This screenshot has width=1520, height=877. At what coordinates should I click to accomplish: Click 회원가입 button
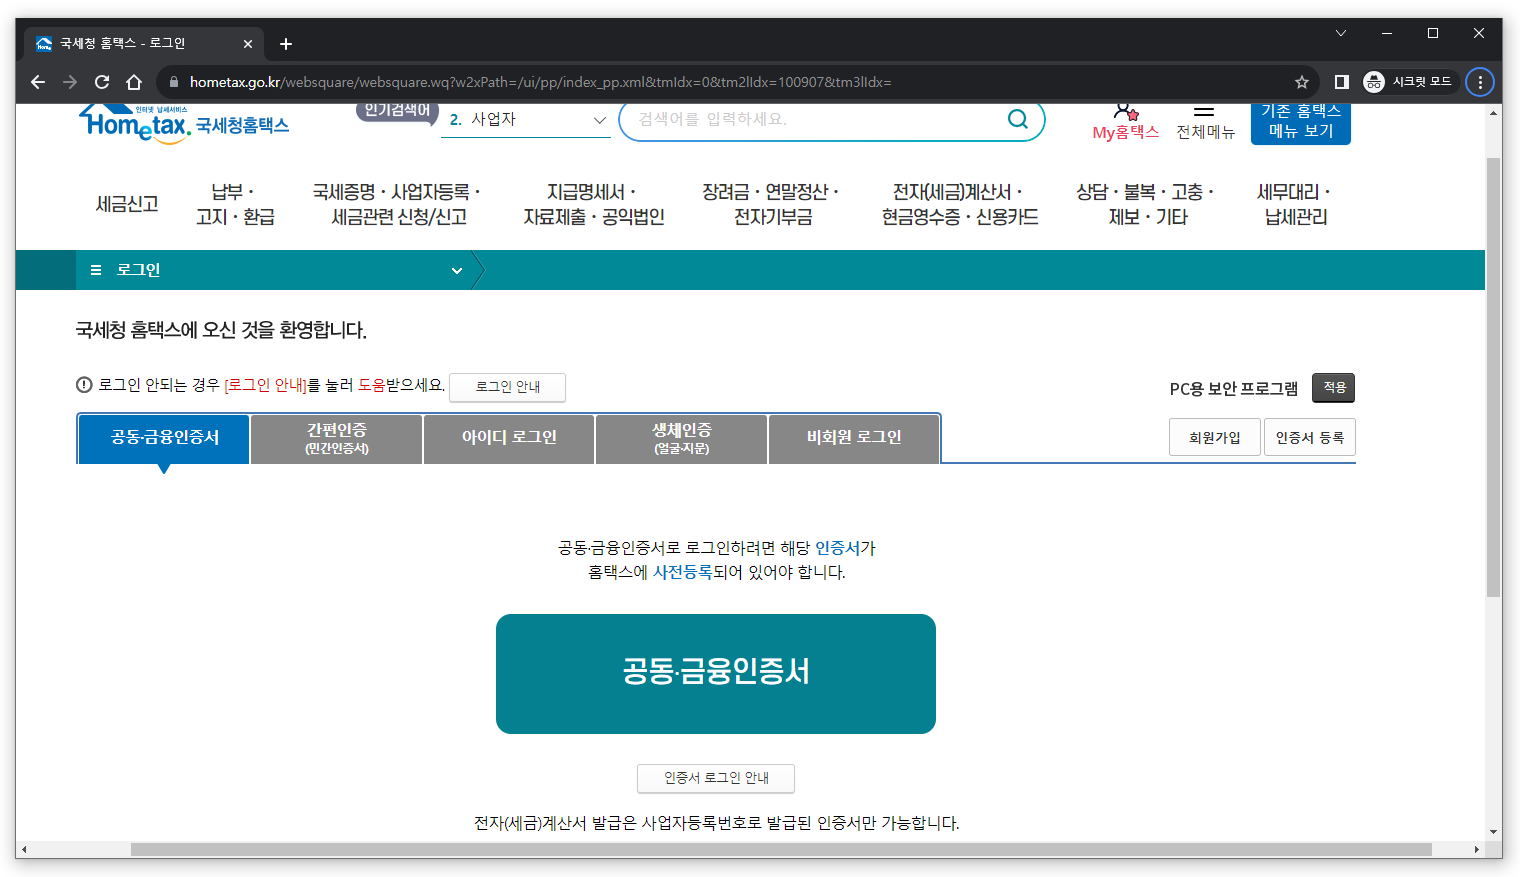click(1214, 438)
